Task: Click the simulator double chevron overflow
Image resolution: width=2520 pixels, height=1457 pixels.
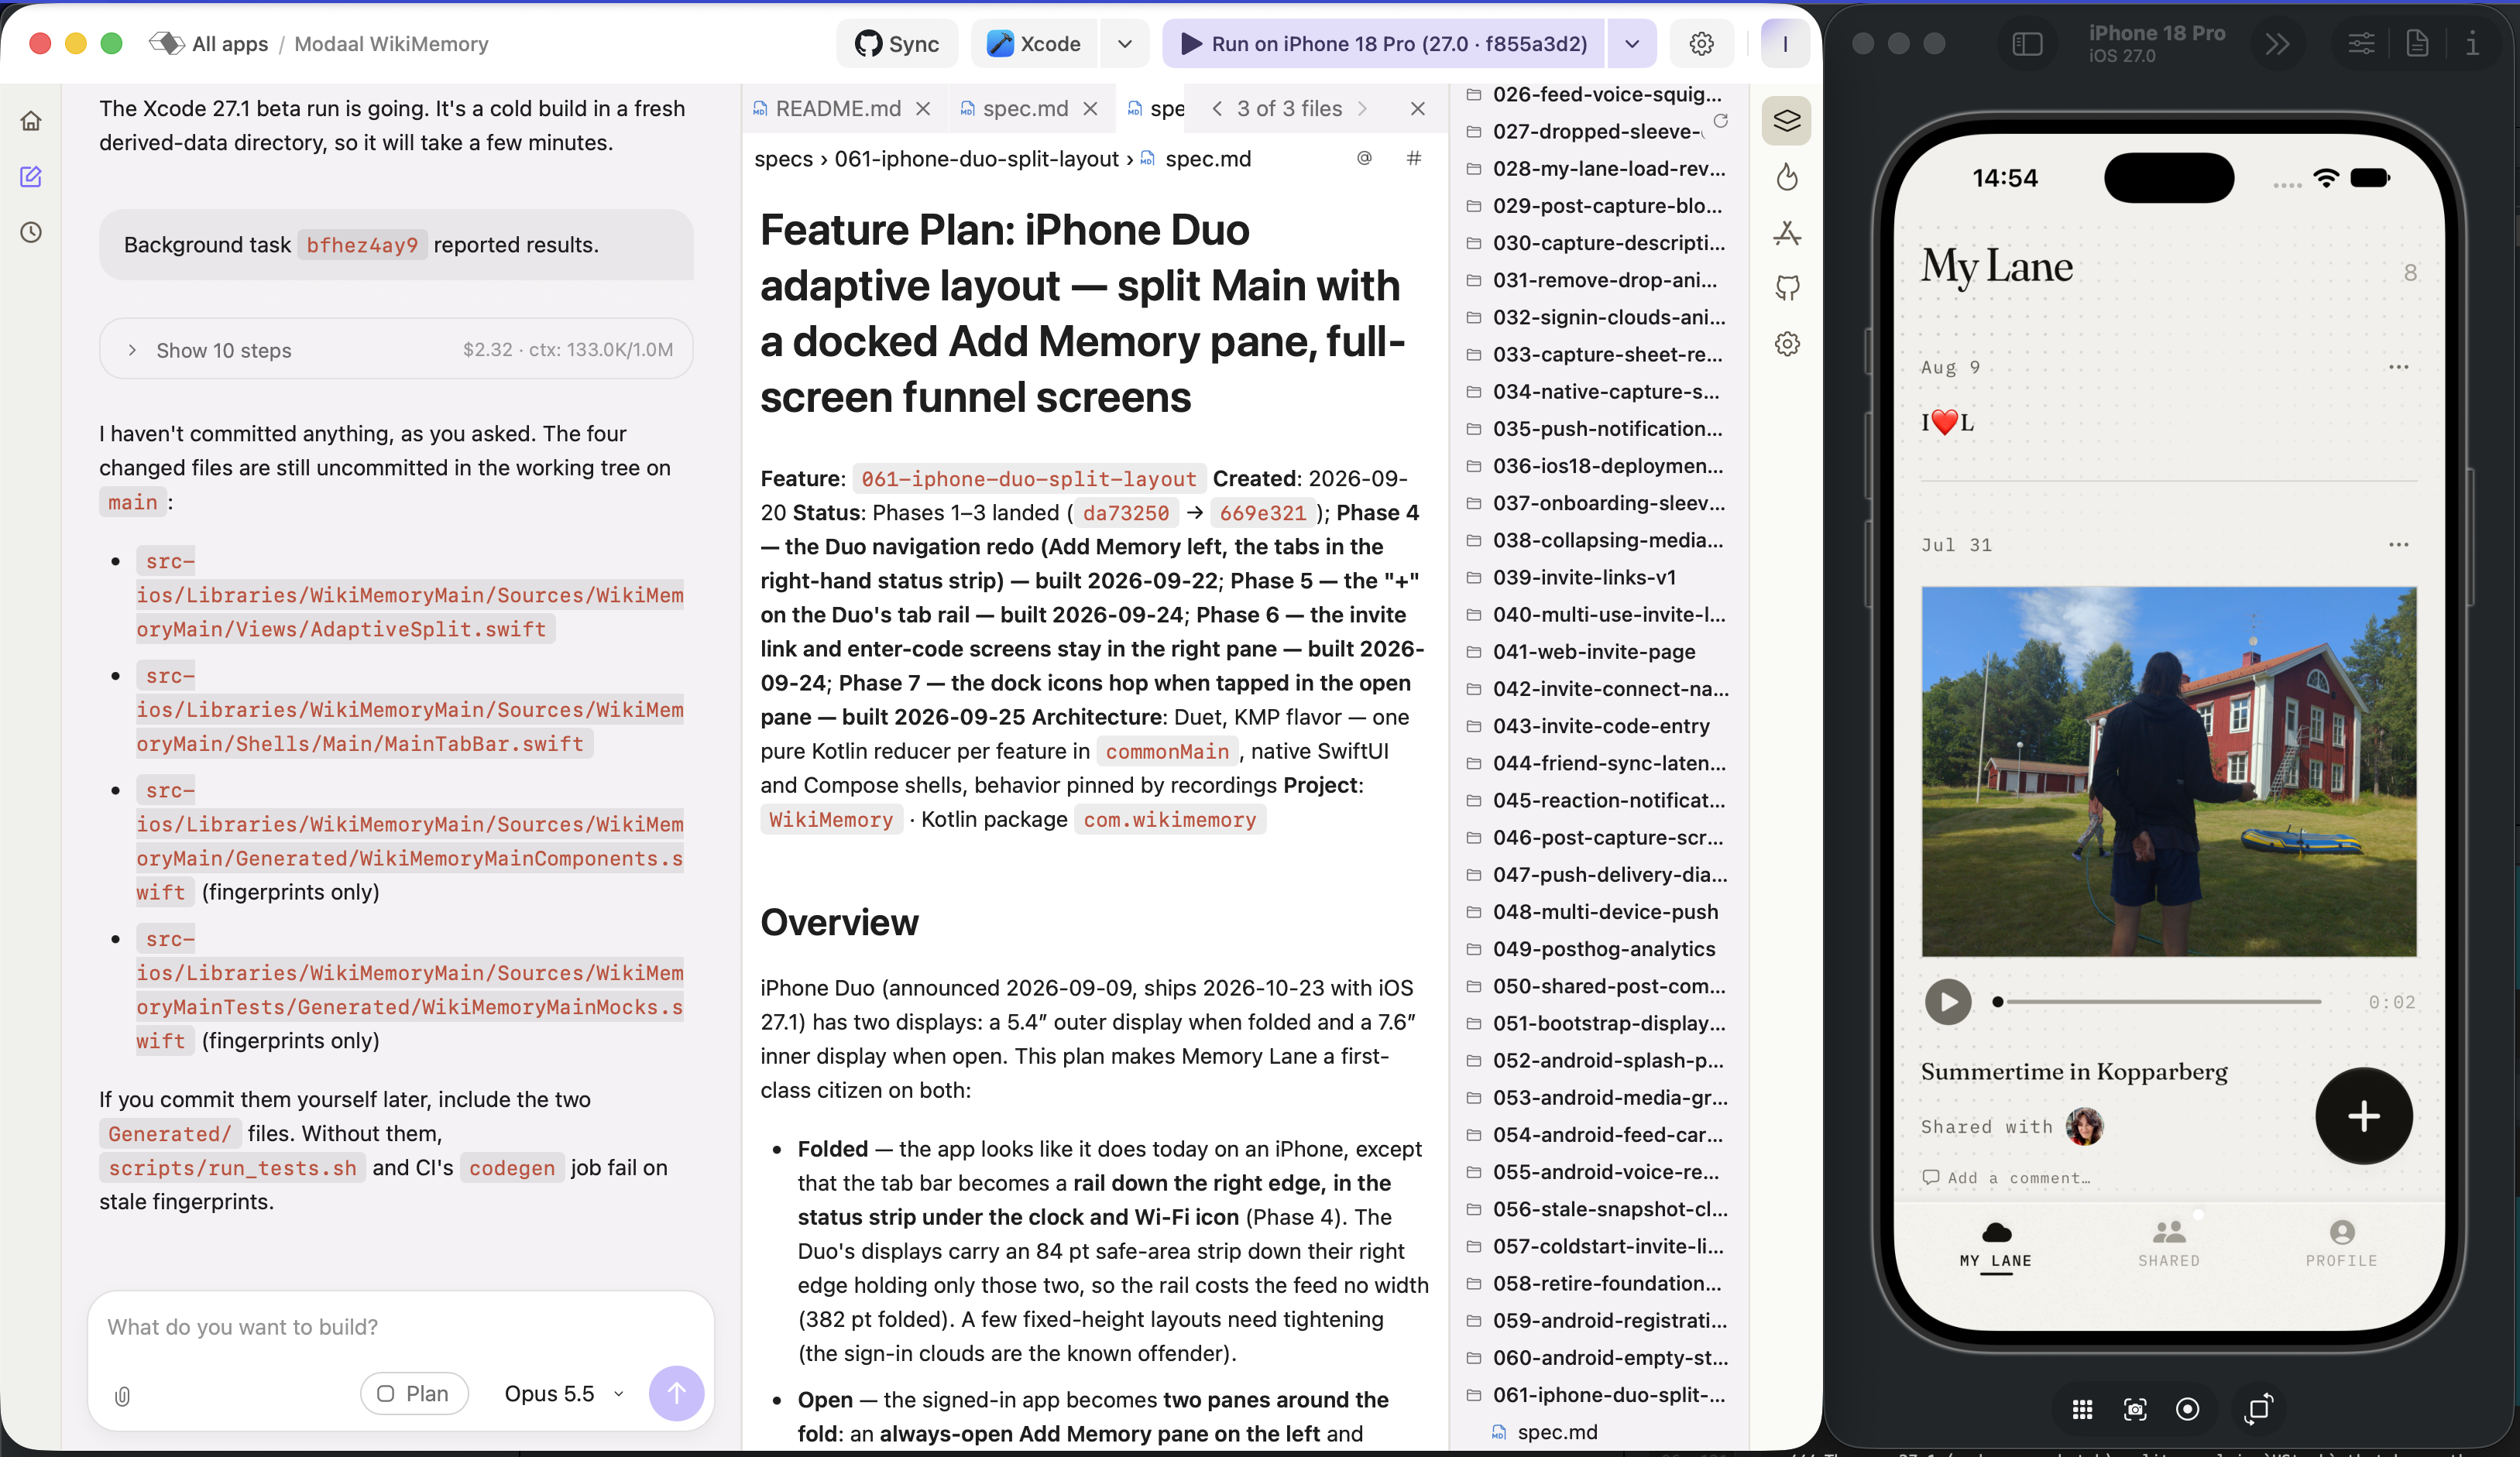Action: [2277, 44]
